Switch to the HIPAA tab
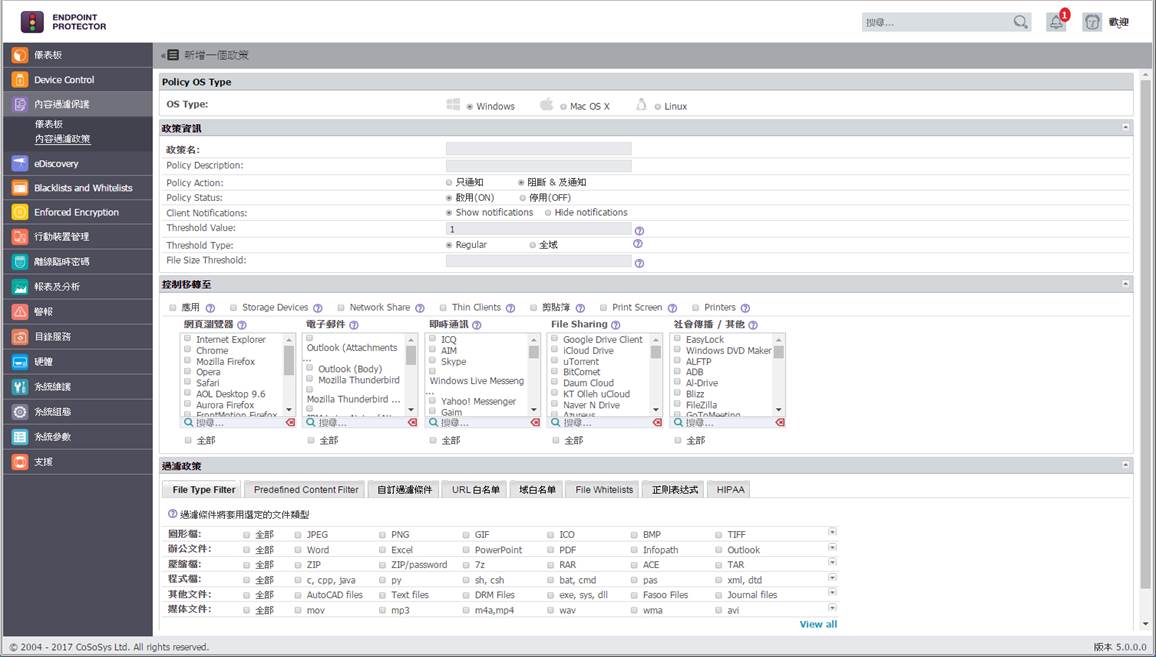The height and width of the screenshot is (657, 1156). click(730, 490)
